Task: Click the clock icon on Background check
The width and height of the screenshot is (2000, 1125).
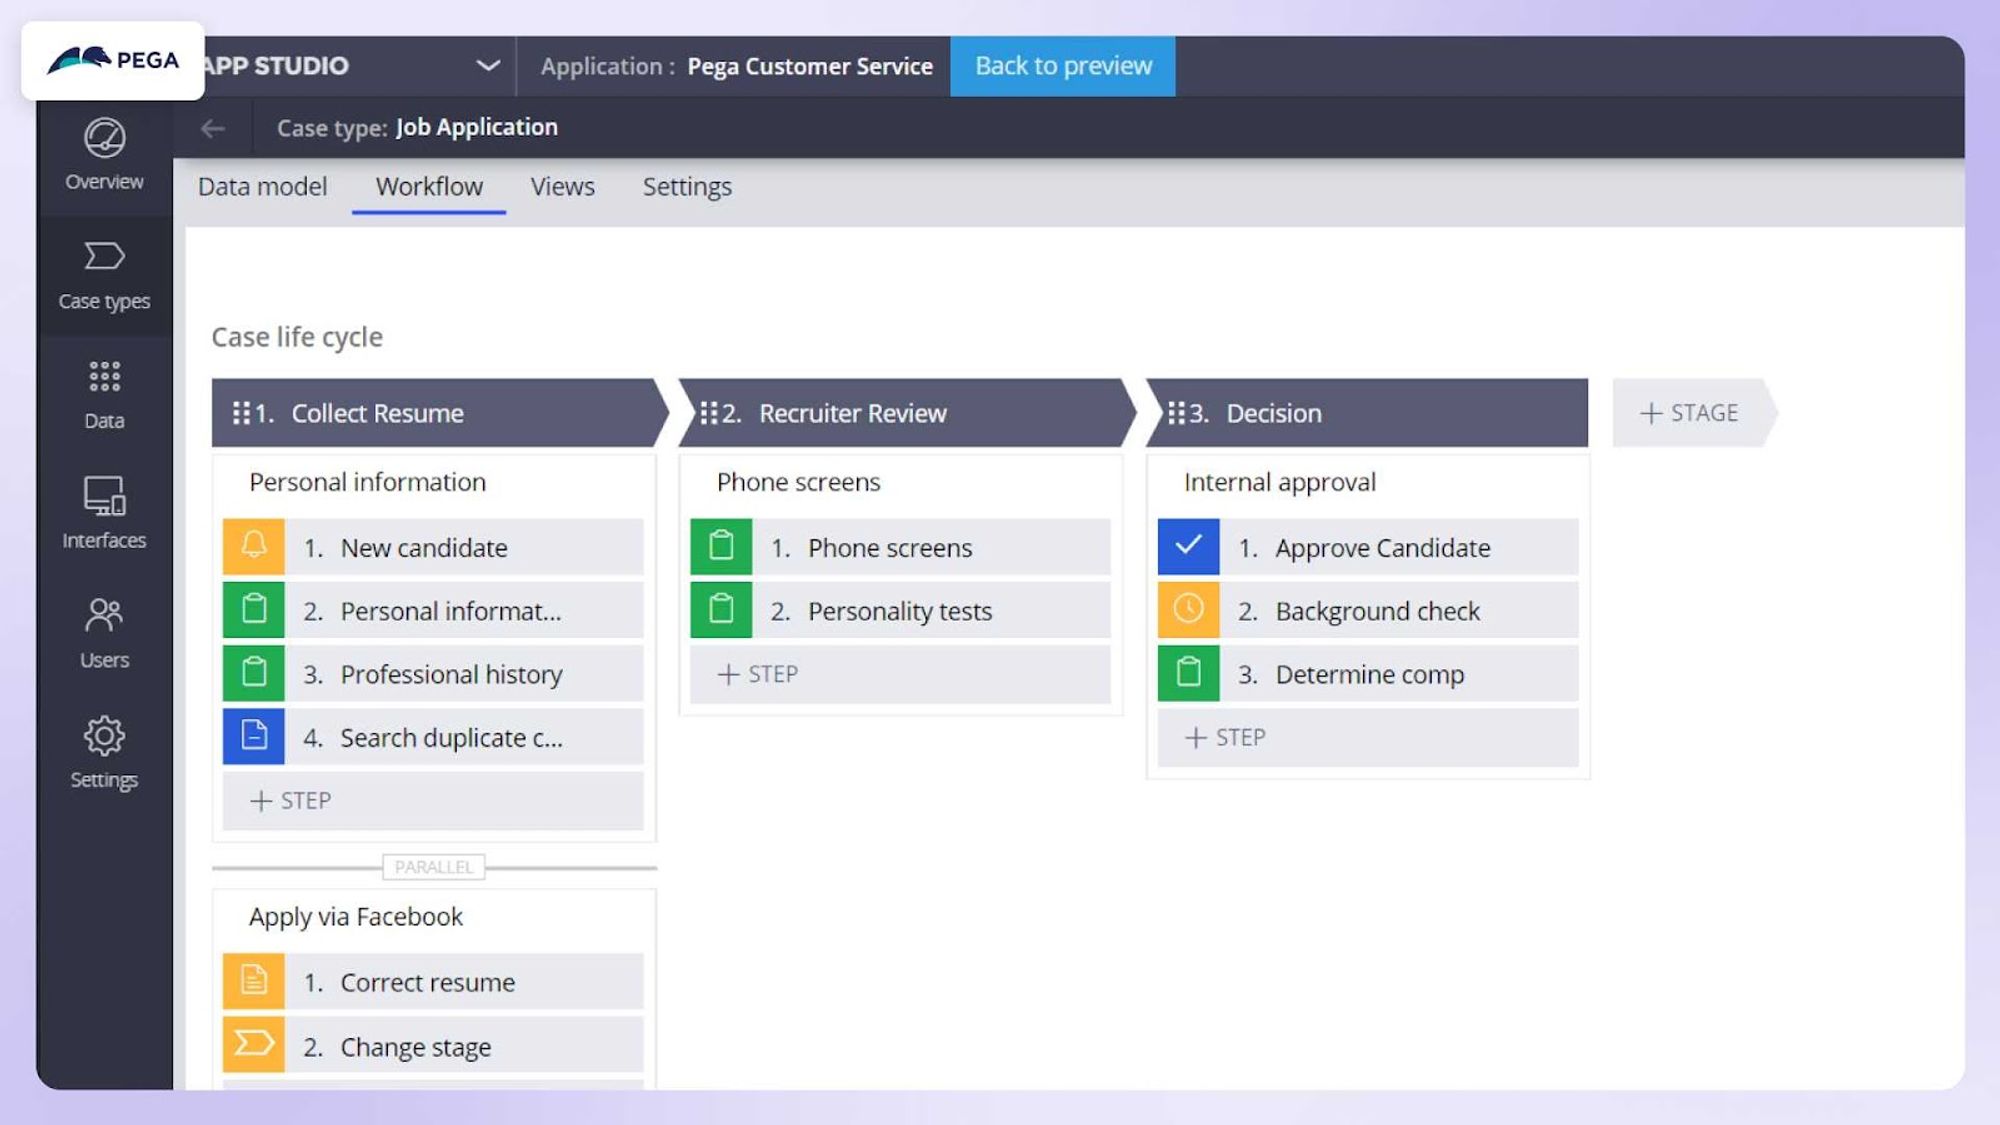Action: pos(1187,610)
